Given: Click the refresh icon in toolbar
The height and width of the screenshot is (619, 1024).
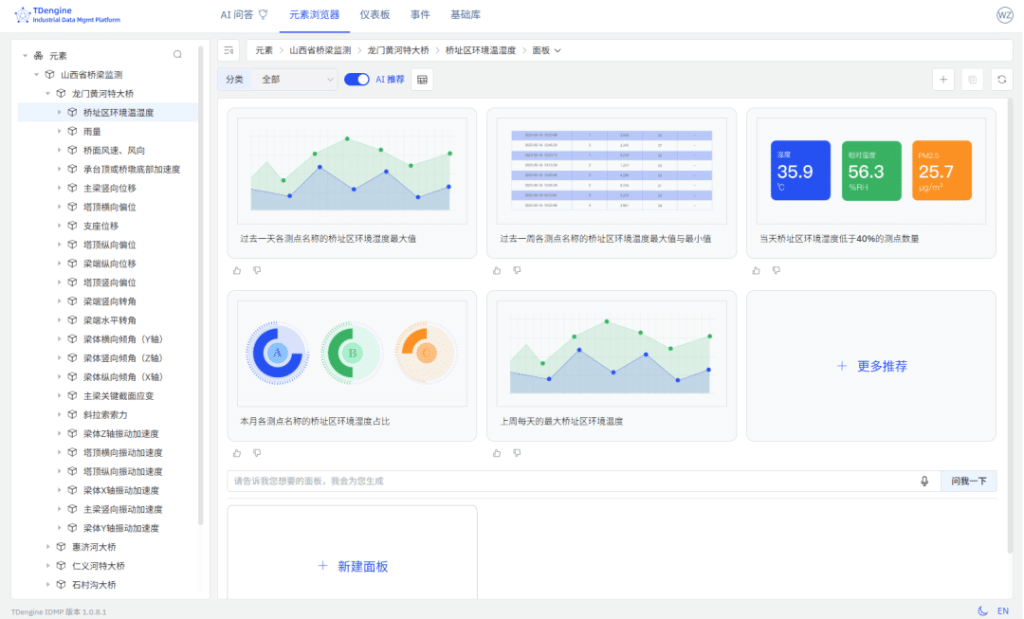Looking at the screenshot, I should (x=1002, y=80).
